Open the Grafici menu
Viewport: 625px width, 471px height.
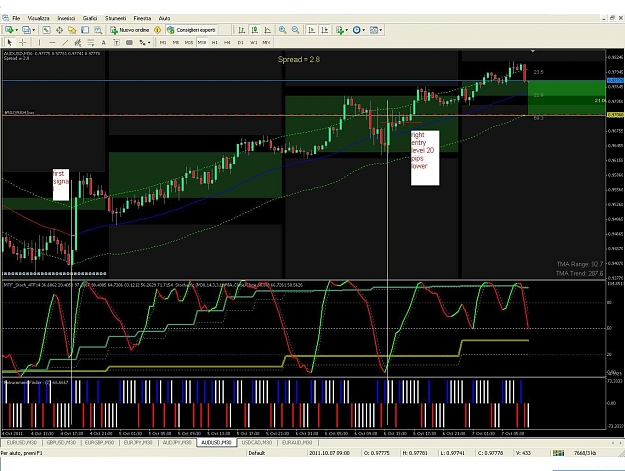click(90, 18)
